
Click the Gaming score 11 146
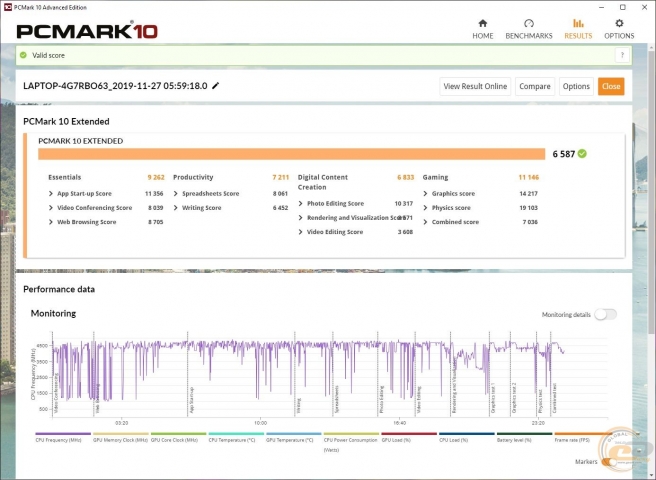coord(528,177)
